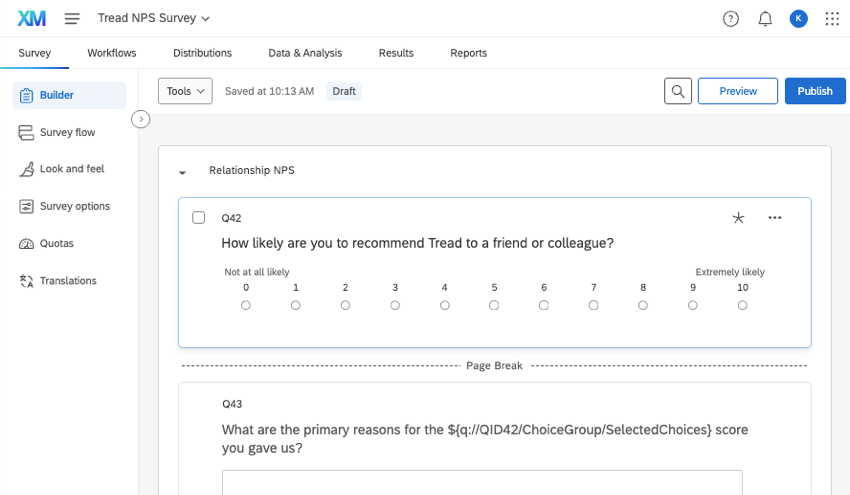Tick the Q42 selection checkbox

(x=198, y=217)
